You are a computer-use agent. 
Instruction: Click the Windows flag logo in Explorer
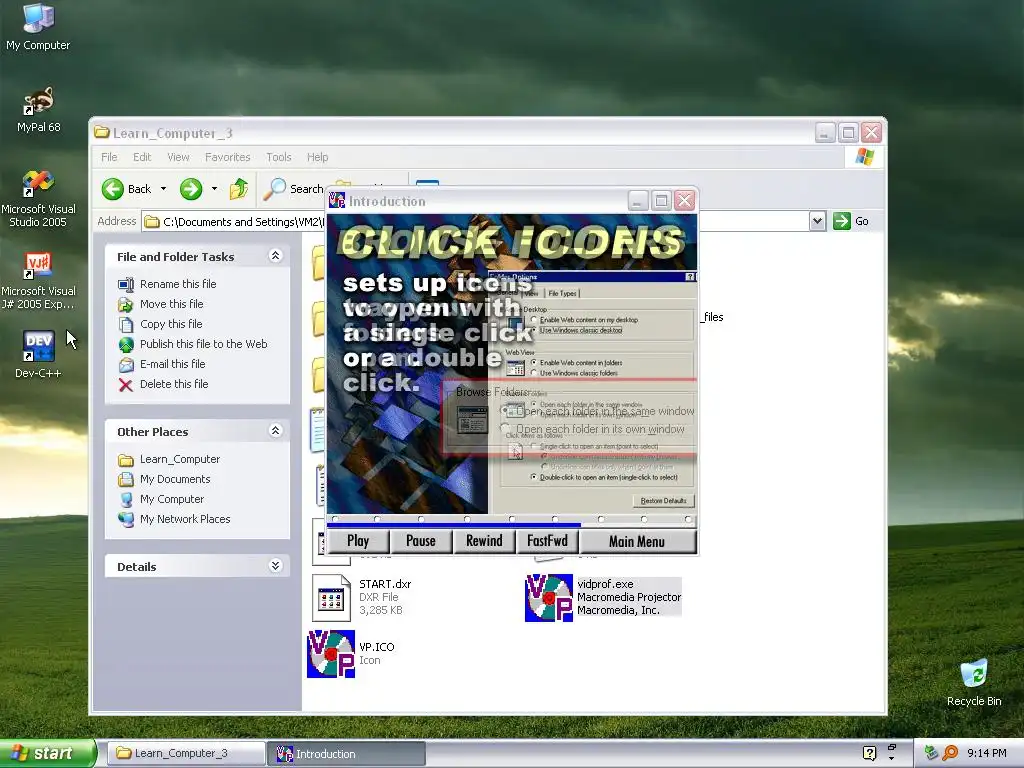(x=865, y=157)
